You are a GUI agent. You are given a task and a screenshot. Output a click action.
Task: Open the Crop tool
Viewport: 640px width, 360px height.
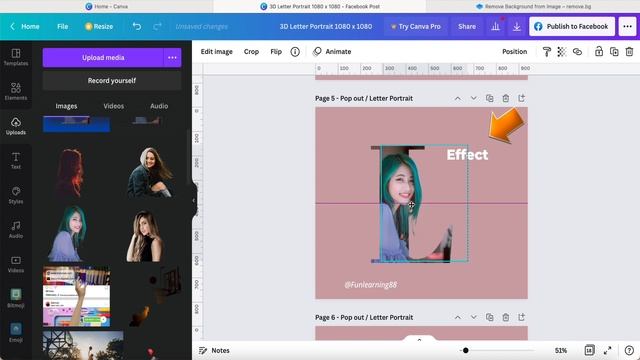coord(251,52)
